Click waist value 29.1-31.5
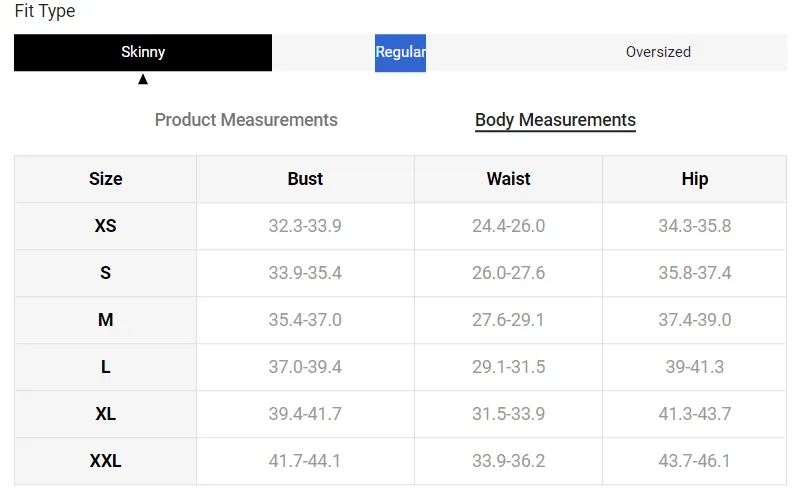 508,367
